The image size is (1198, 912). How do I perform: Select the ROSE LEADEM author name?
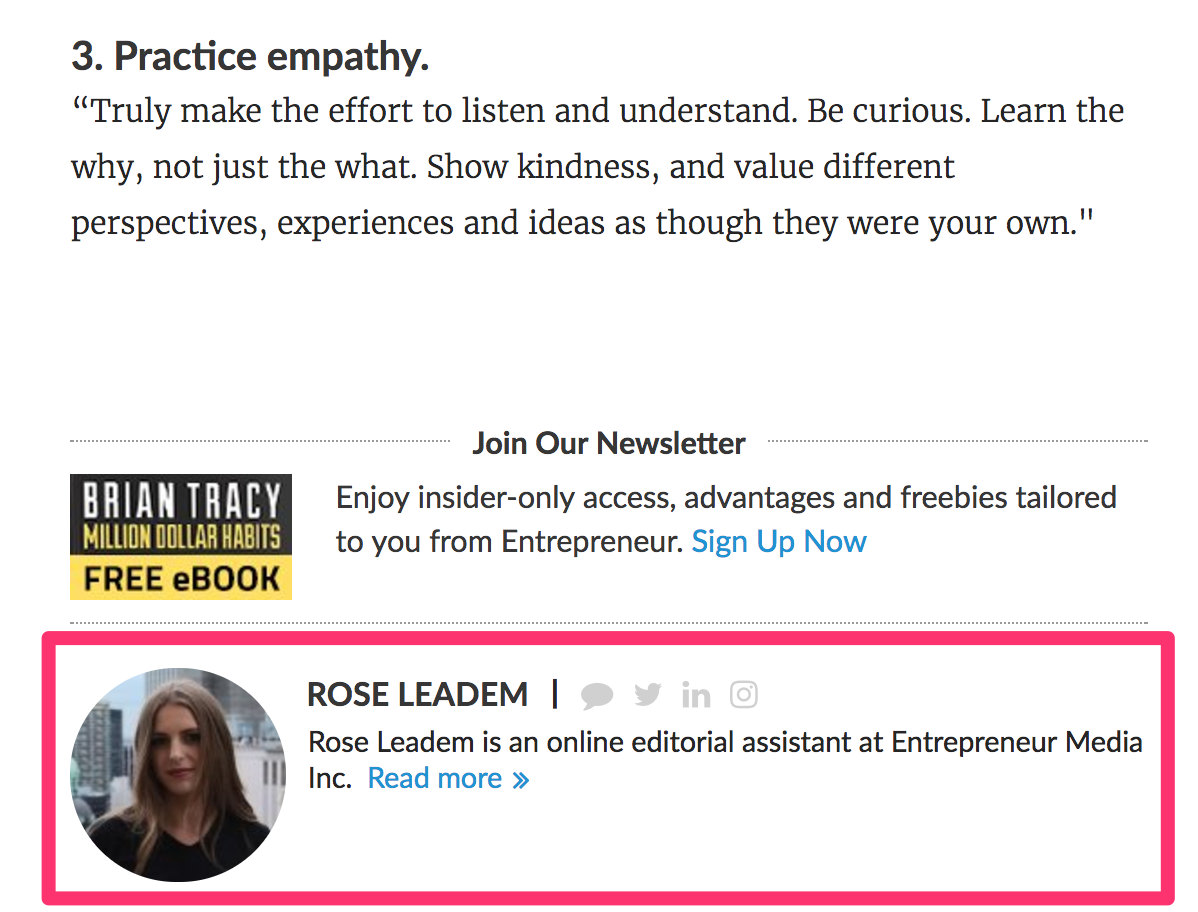click(x=417, y=694)
